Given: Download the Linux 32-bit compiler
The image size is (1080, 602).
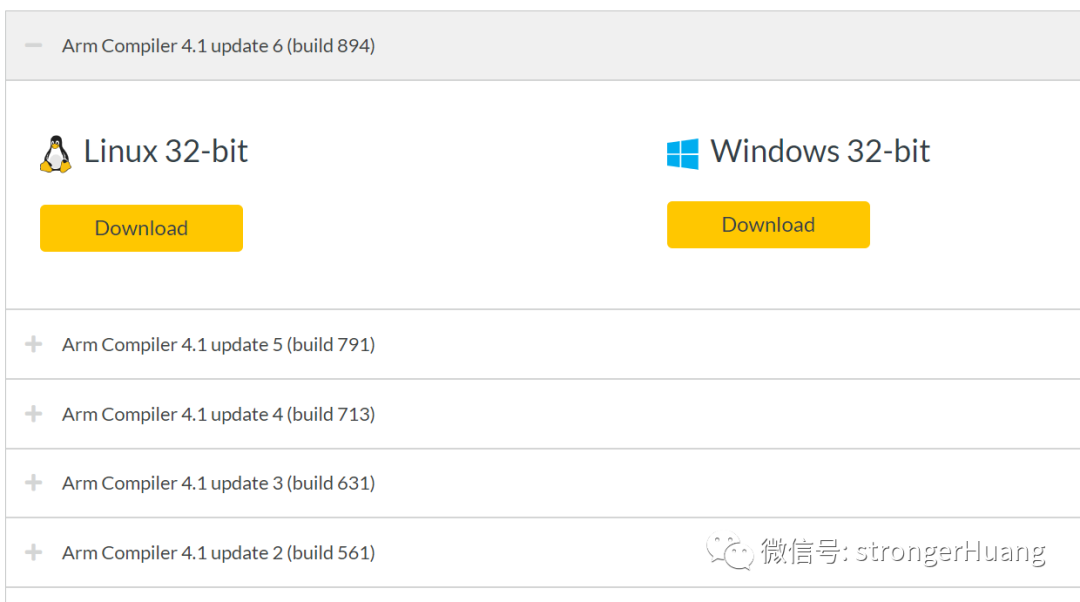Looking at the screenshot, I should [141, 228].
